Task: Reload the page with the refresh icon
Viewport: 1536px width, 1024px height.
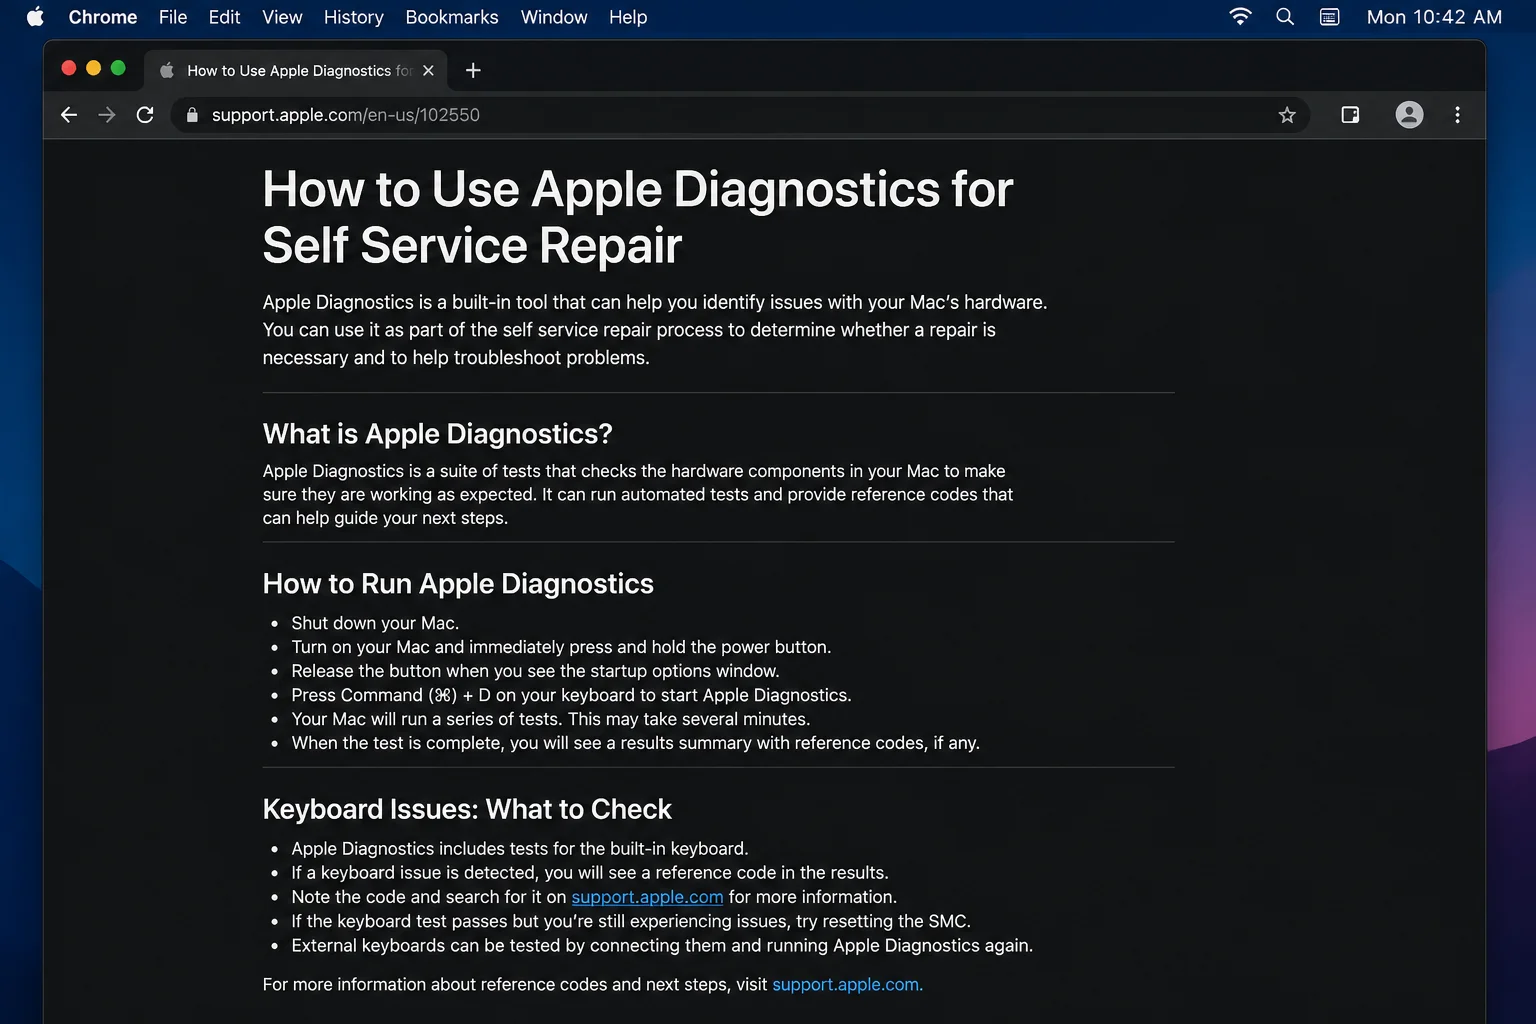Action: (145, 115)
